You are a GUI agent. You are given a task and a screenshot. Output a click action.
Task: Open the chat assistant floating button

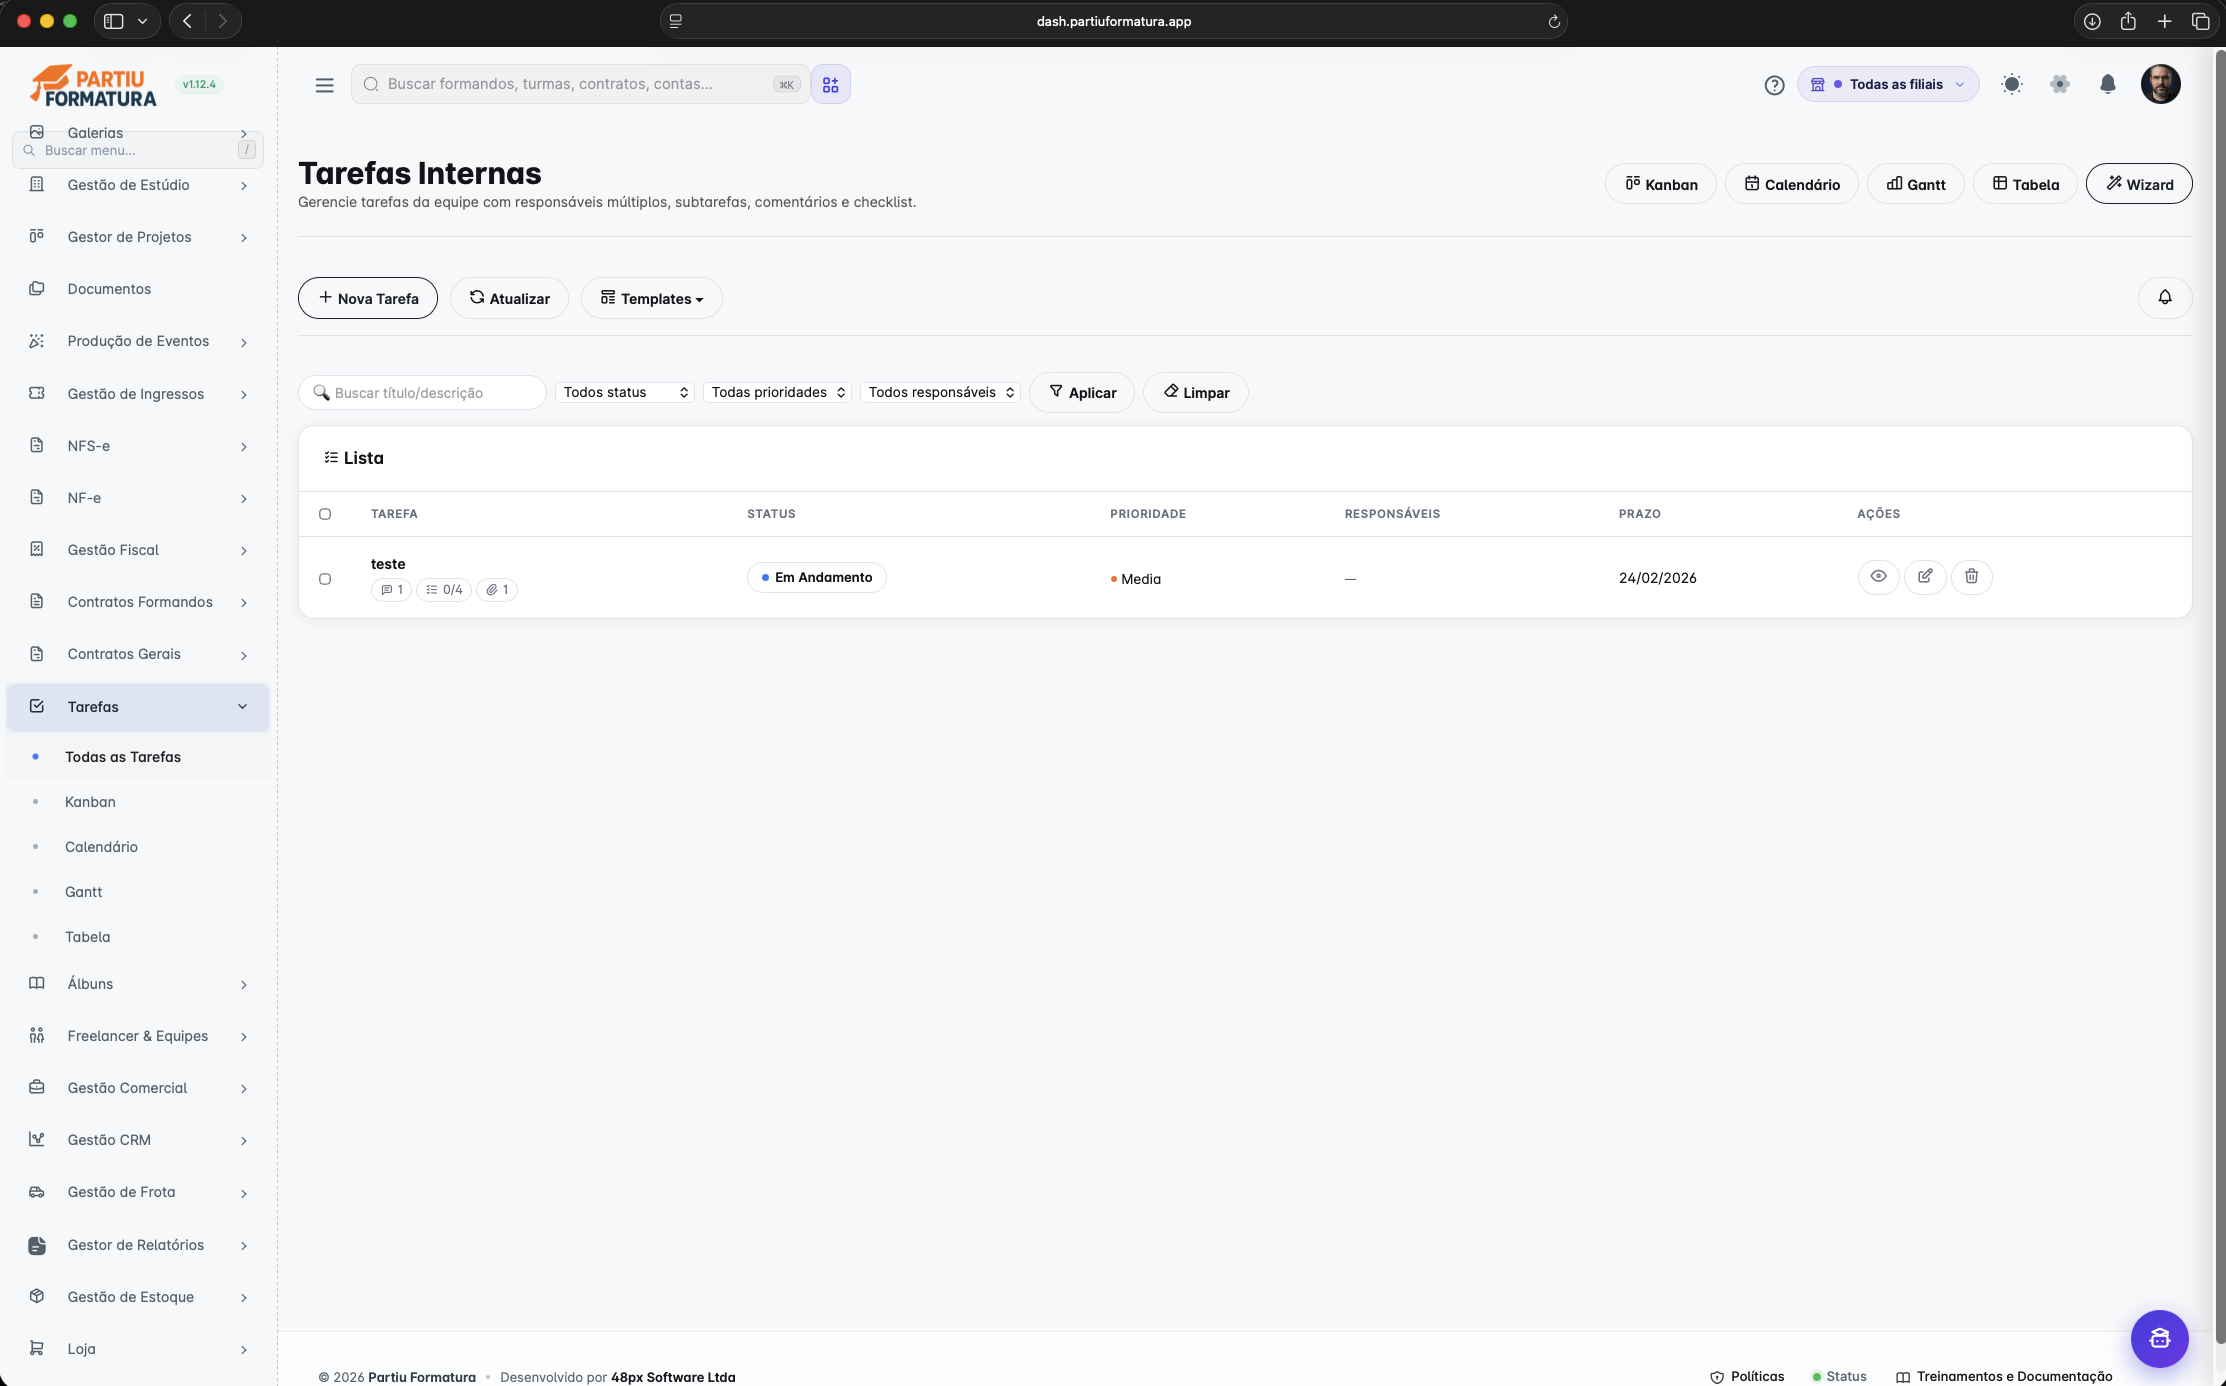2160,1338
